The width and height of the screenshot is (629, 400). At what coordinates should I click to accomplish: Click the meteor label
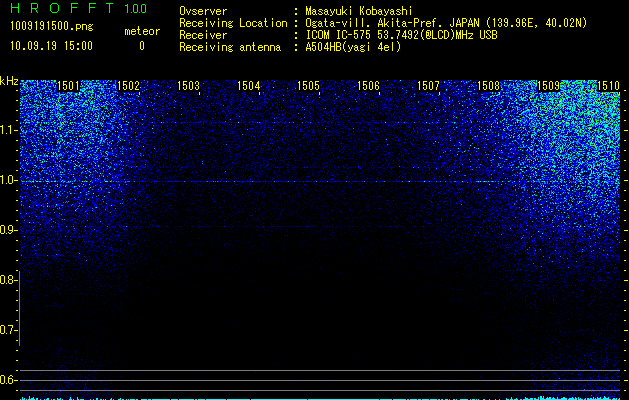[142, 31]
